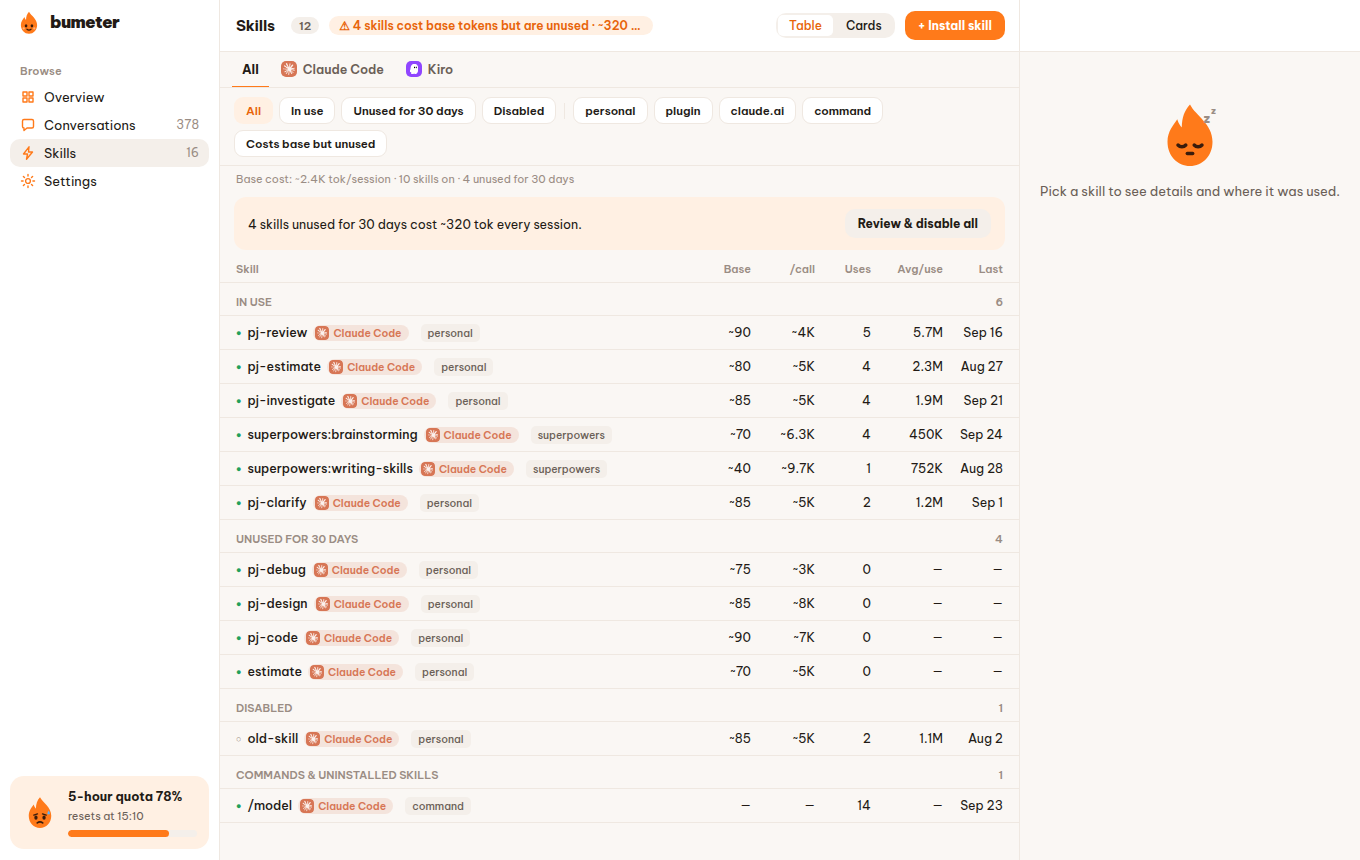Filter by the claude.ai tag chip
The height and width of the screenshot is (860, 1360).
click(757, 111)
